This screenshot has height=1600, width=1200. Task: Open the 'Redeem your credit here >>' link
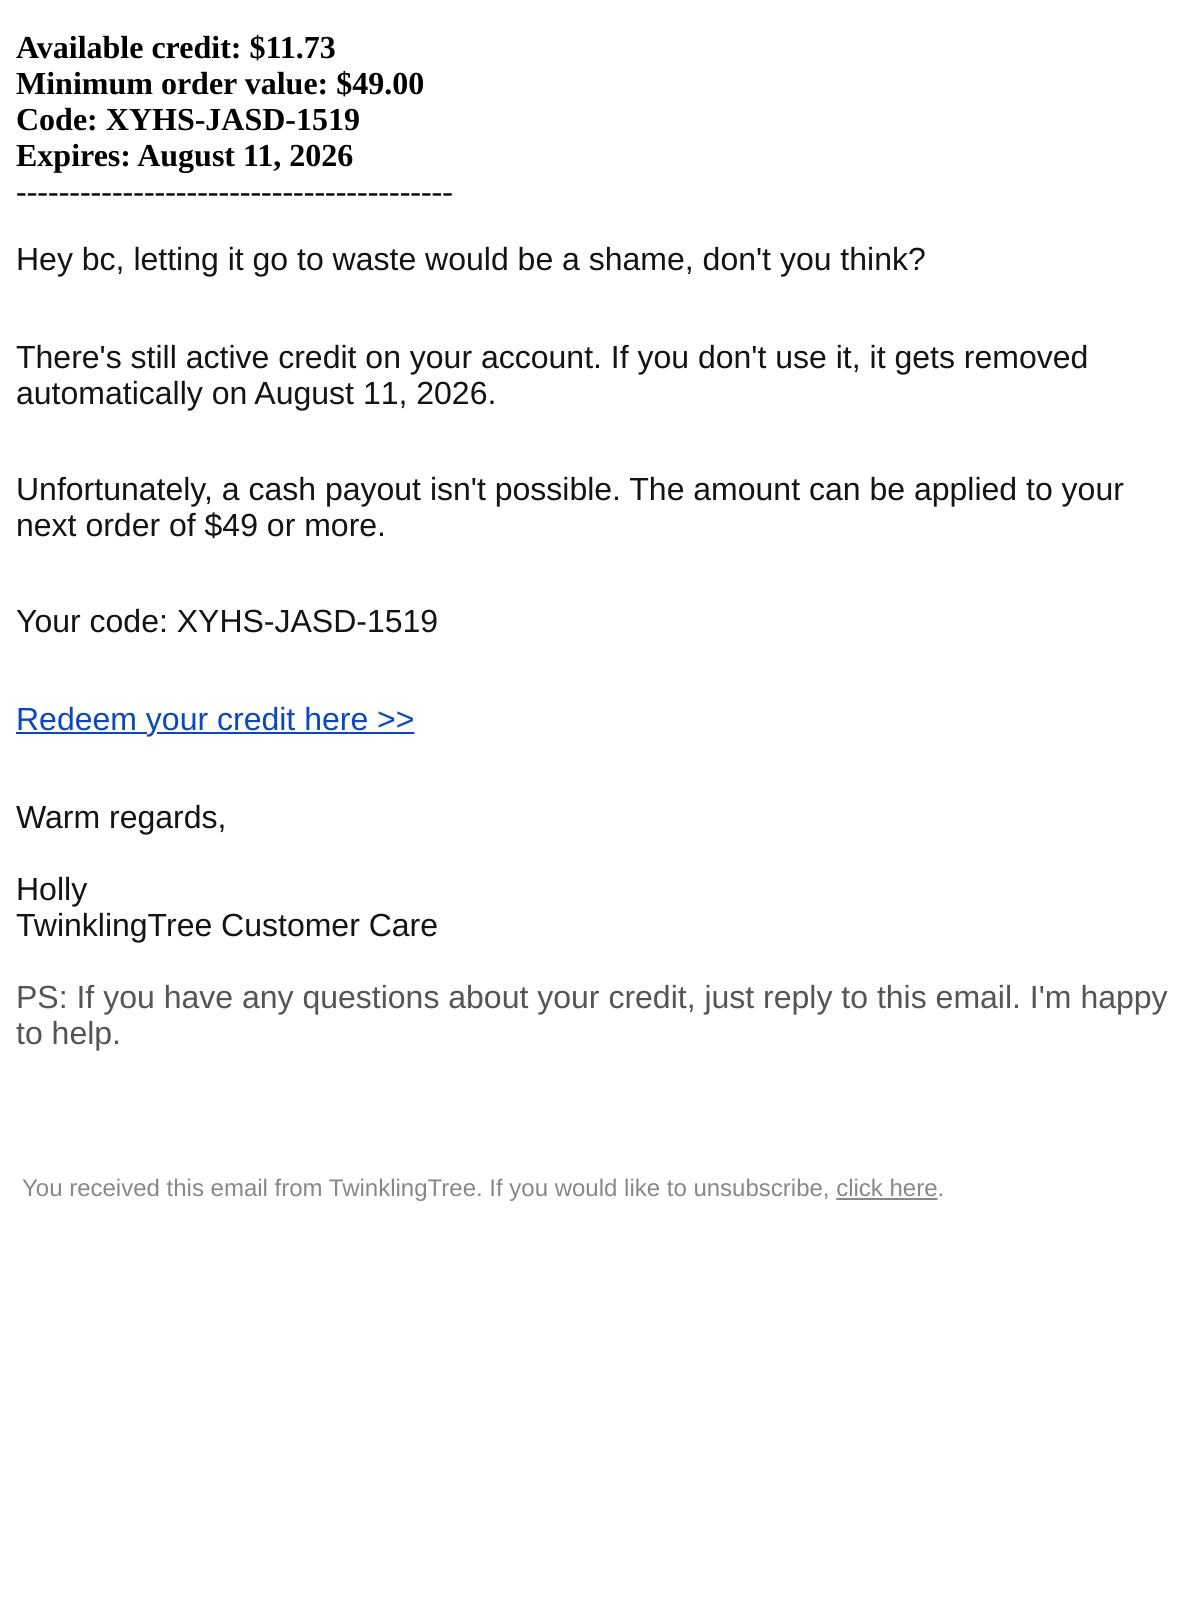(215, 720)
